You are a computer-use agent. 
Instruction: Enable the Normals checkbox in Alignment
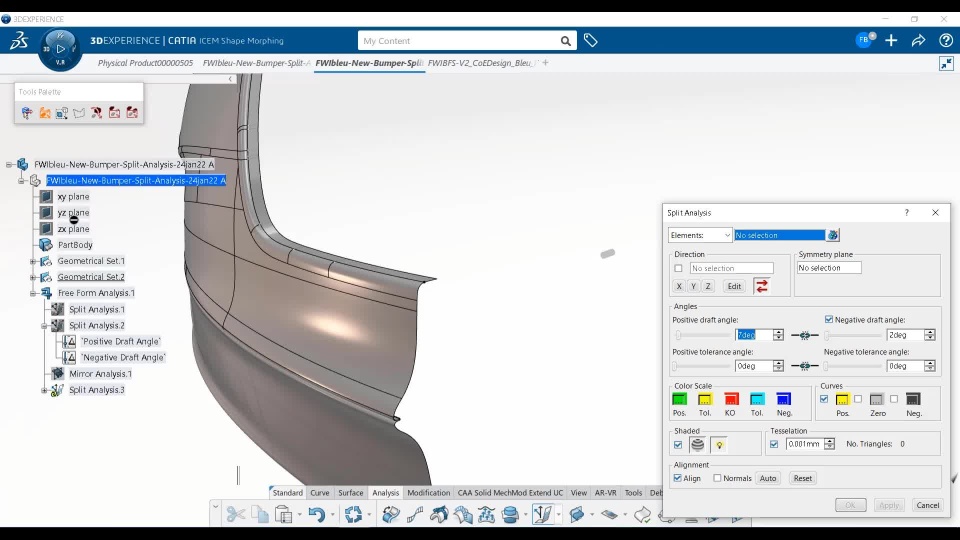pos(717,478)
